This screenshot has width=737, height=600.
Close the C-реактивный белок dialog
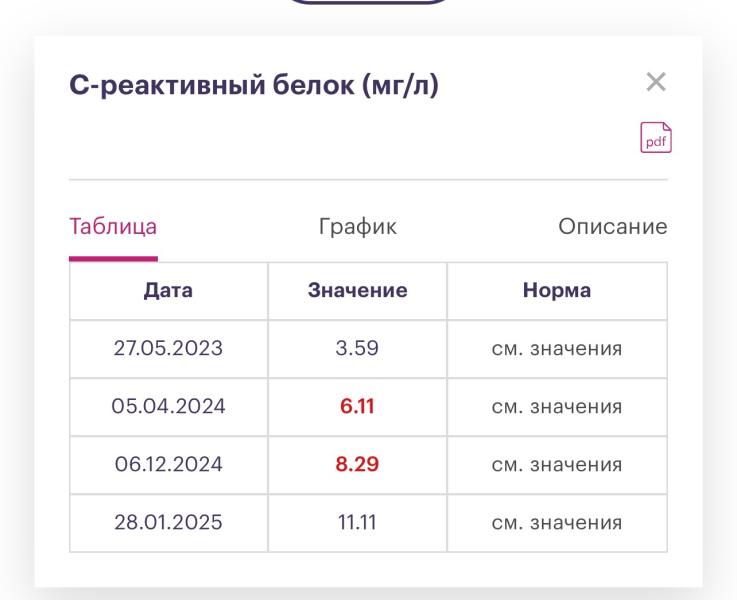click(x=656, y=82)
